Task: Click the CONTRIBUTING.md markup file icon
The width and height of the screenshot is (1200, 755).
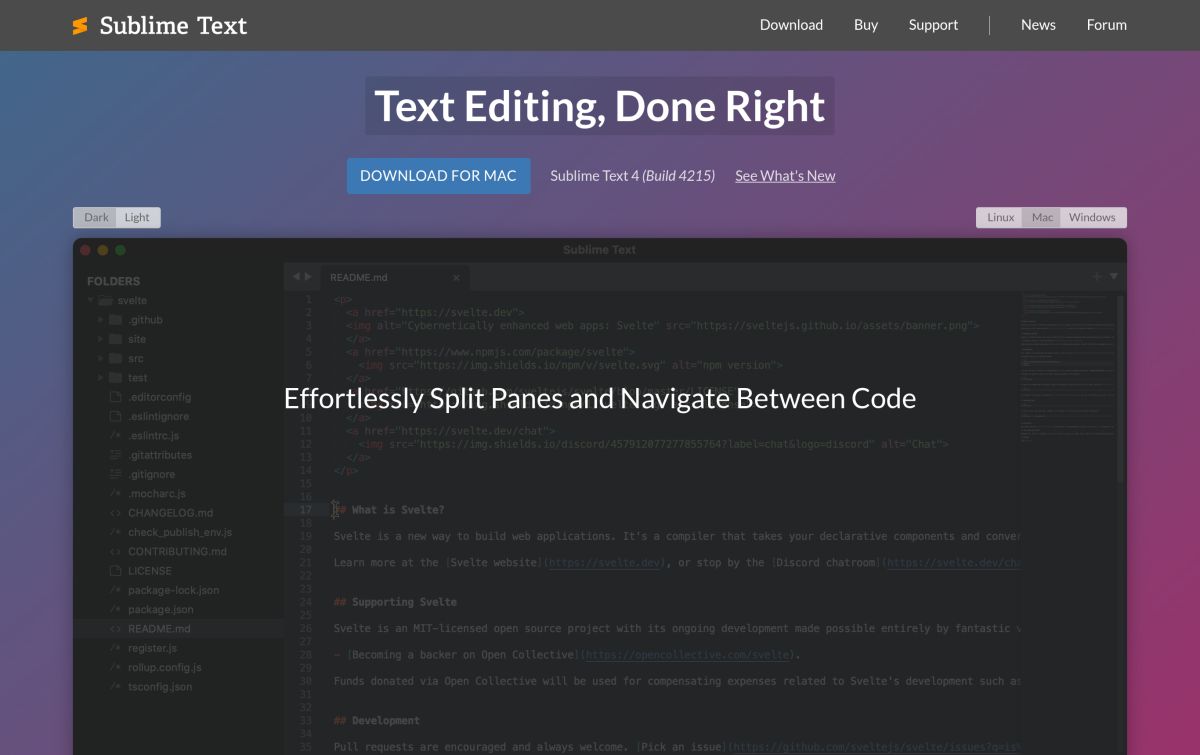Action: pyautogui.click(x=116, y=551)
